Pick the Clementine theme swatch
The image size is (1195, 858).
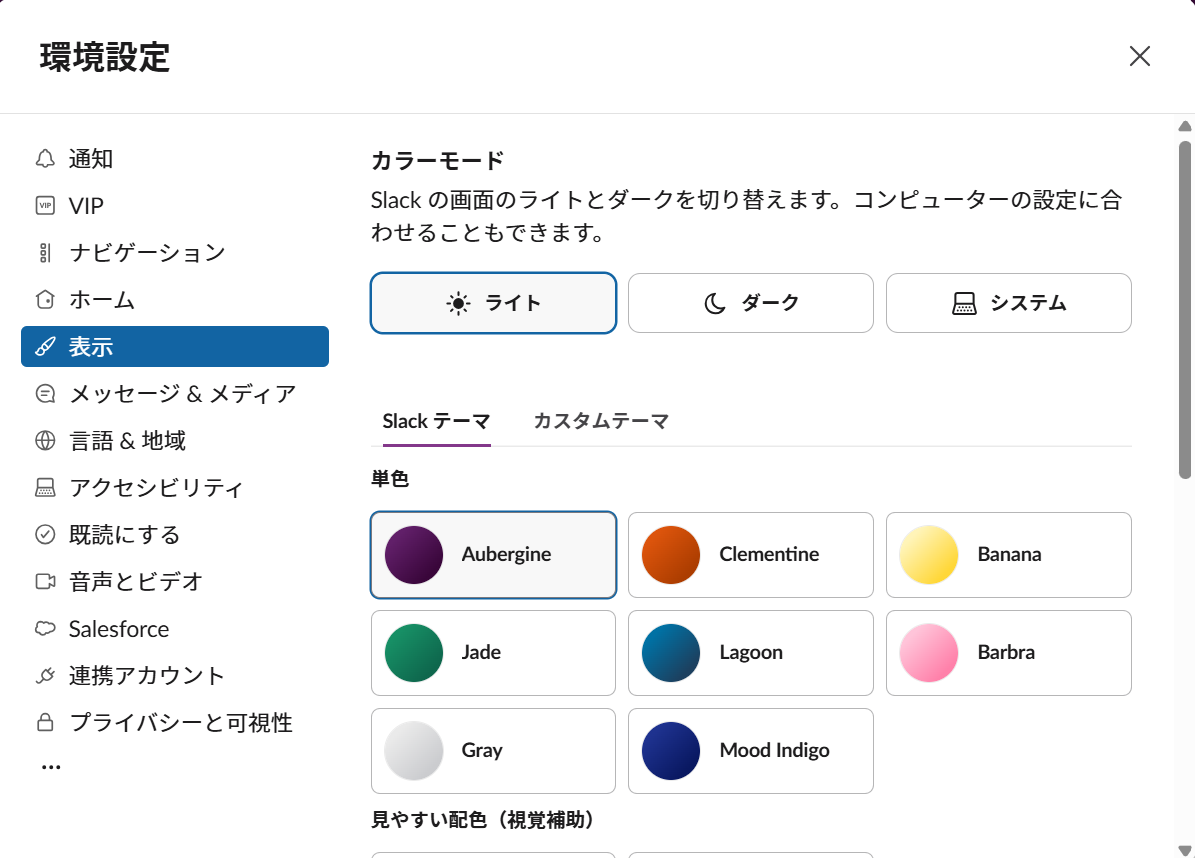point(750,555)
